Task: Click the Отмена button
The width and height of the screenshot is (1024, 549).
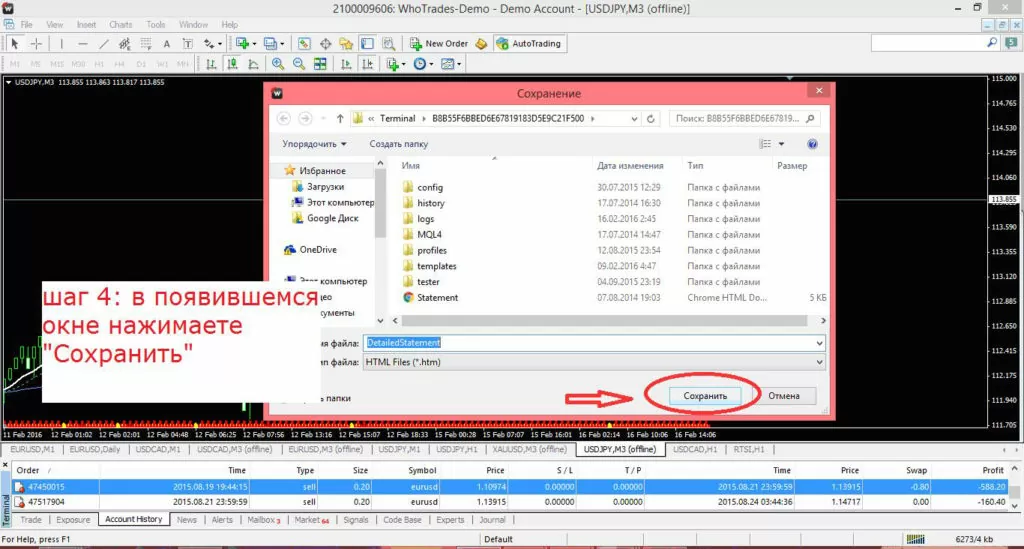Action: [x=783, y=396]
